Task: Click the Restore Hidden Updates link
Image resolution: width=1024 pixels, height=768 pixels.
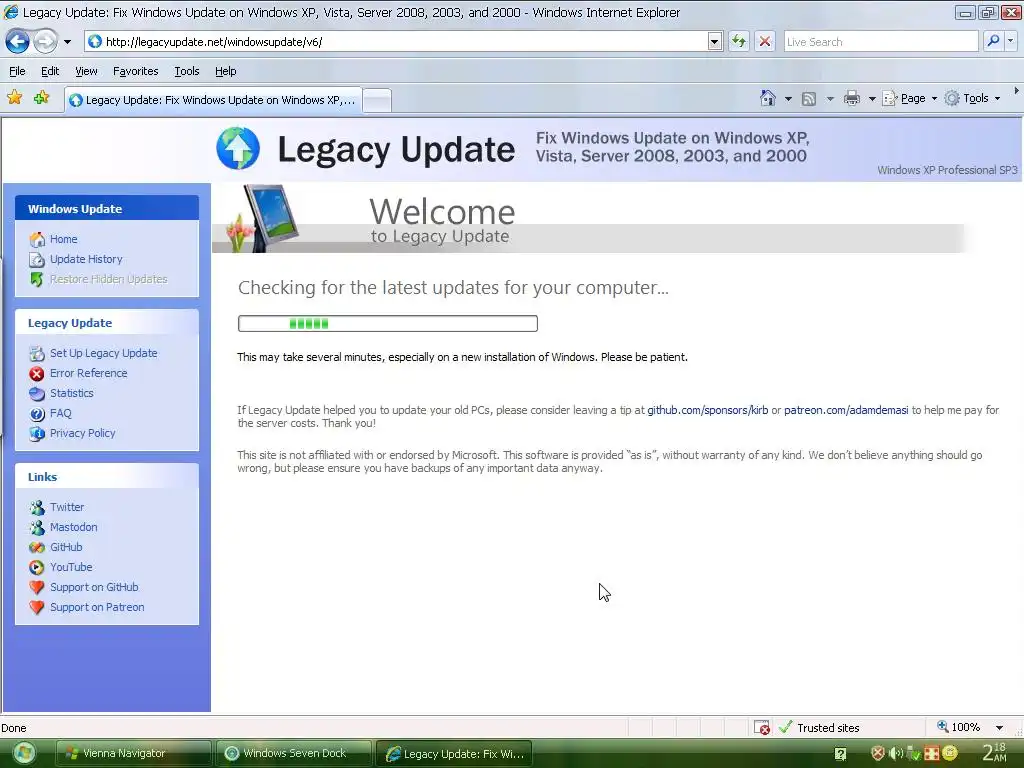Action: [x=108, y=279]
